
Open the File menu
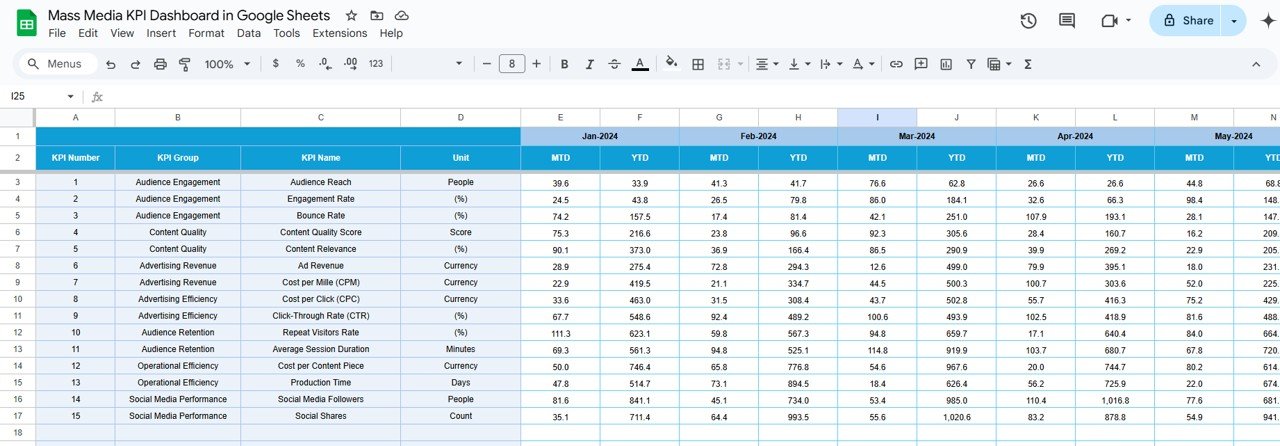click(57, 33)
